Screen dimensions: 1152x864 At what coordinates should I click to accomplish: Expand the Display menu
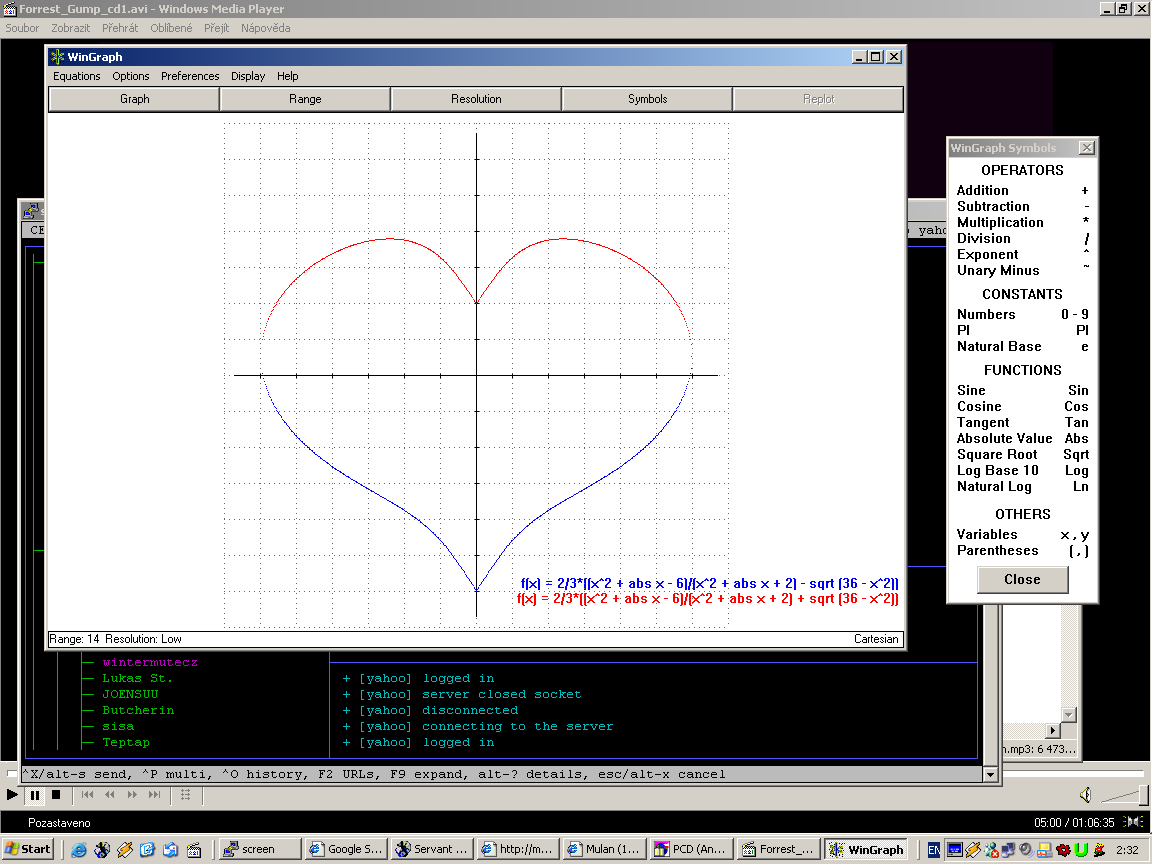tap(248, 76)
